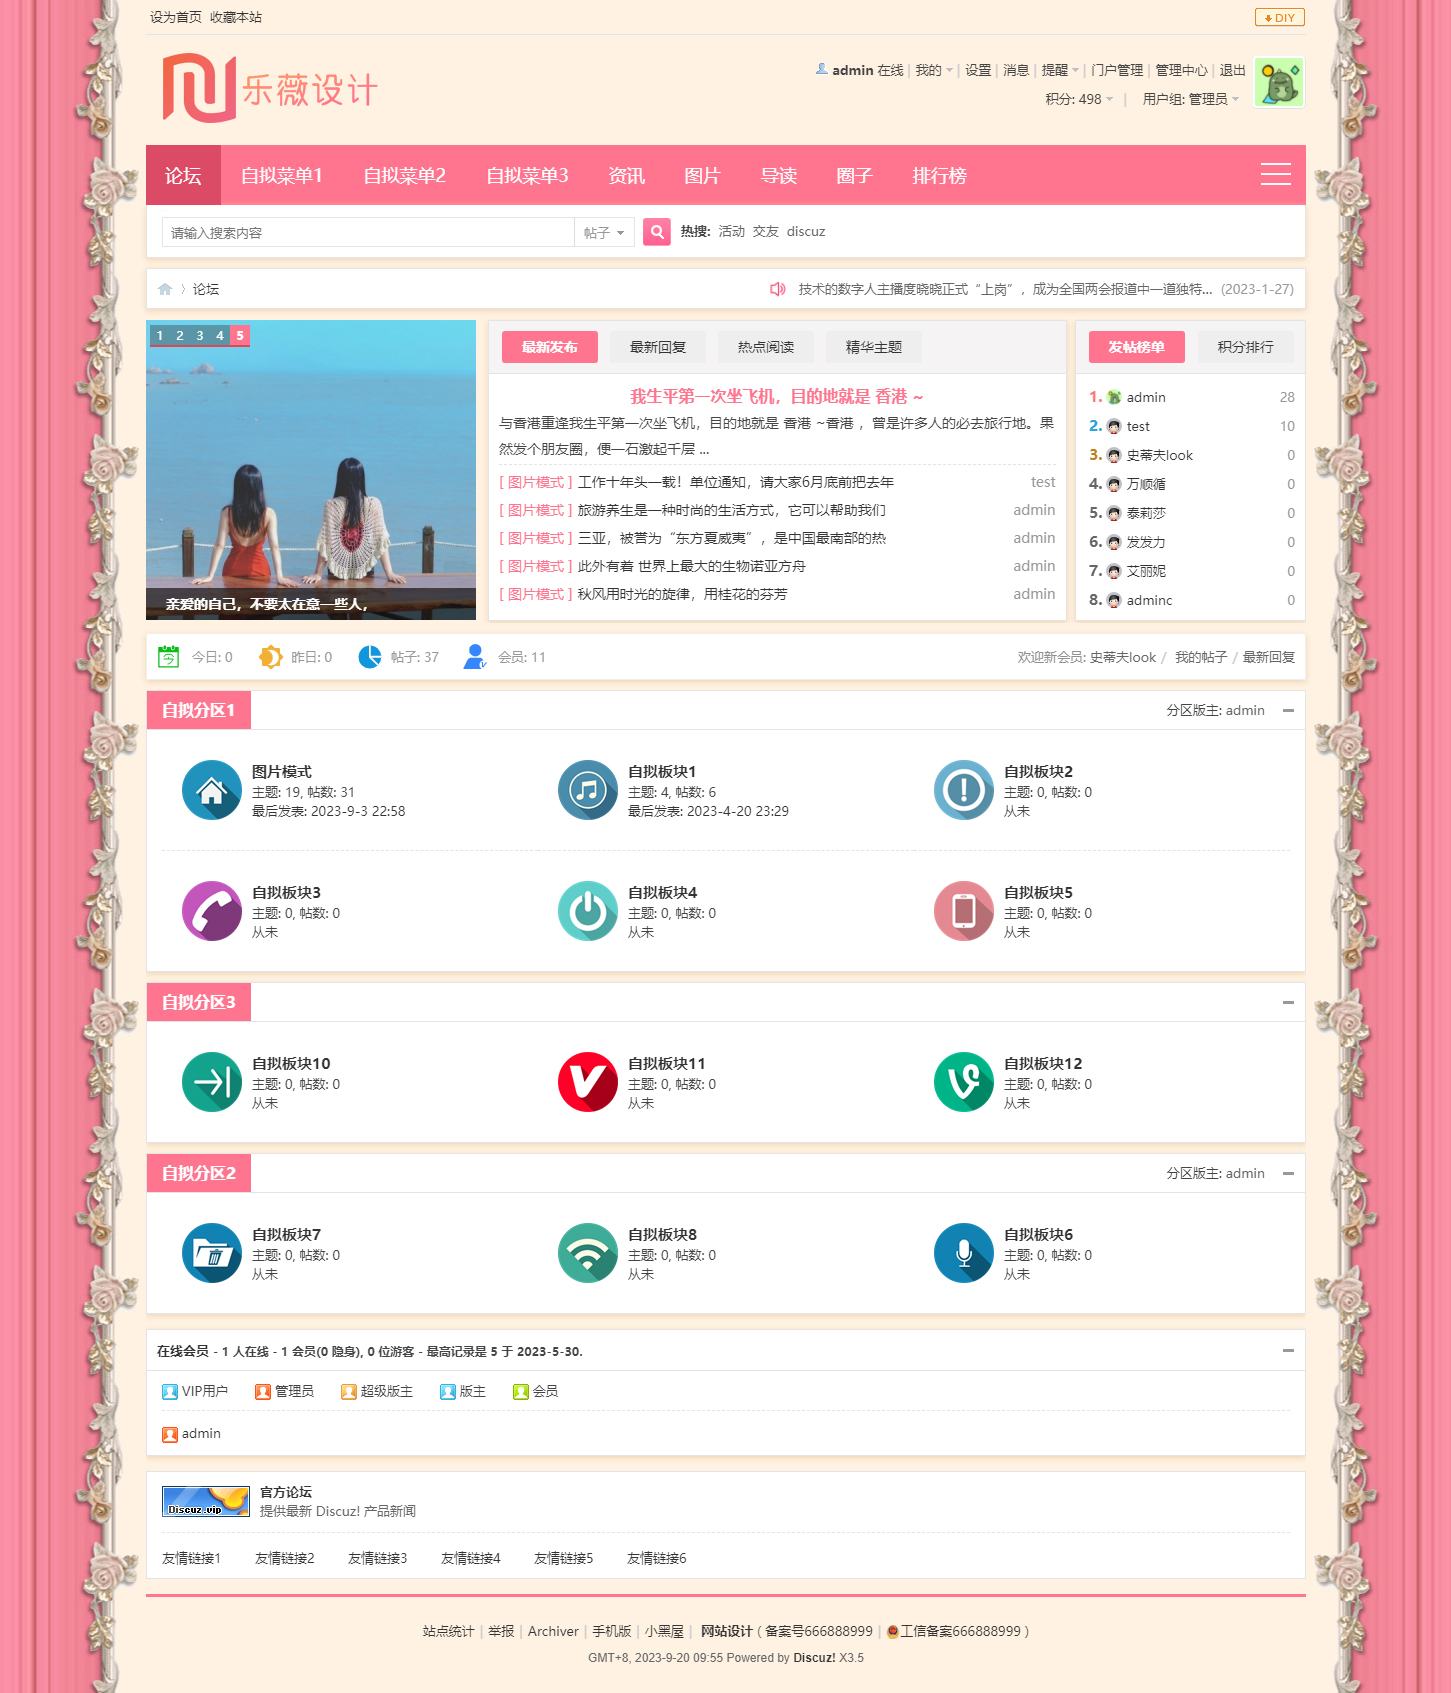Open the 图片模式 forum house icon
The image size is (1451, 1693).
pyautogui.click(x=211, y=790)
